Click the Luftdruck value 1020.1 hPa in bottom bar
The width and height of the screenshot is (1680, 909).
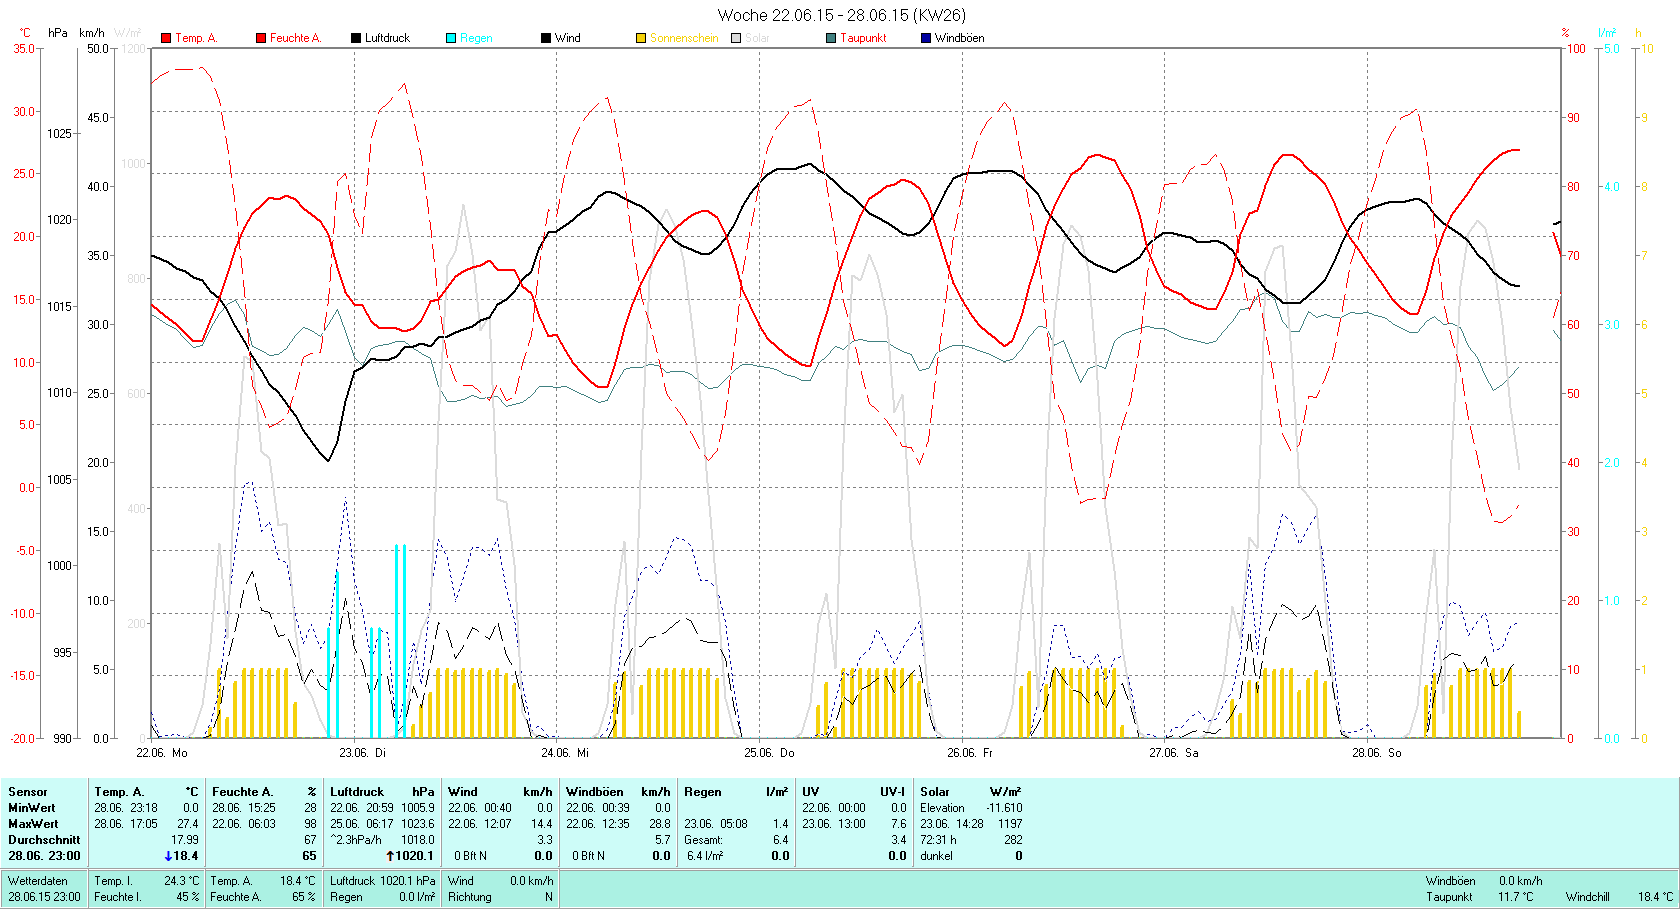[410, 881]
